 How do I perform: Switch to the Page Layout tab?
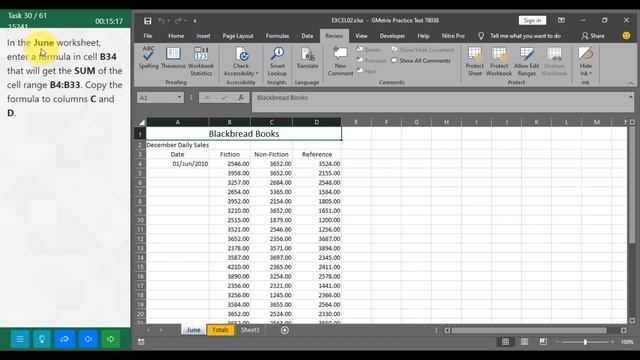point(238,36)
